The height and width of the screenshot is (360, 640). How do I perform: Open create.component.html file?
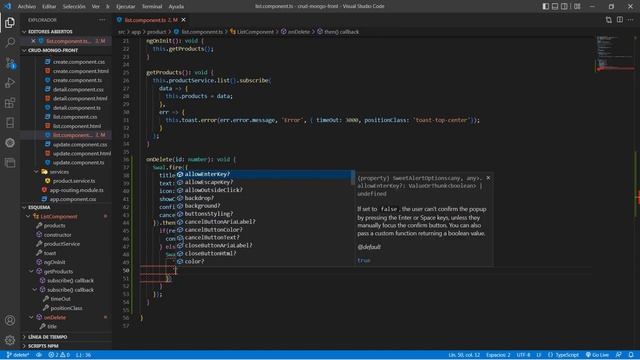[81, 71]
